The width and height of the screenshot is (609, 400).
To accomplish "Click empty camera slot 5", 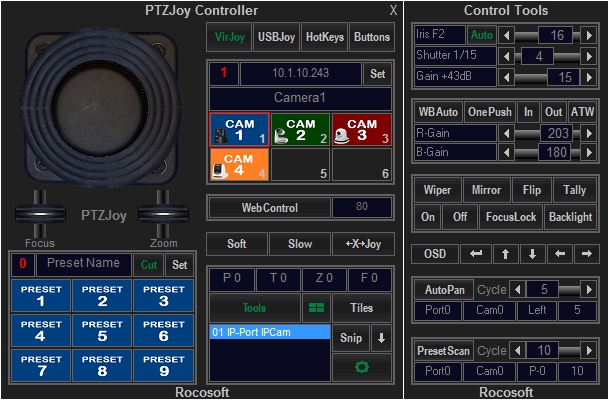I will pos(301,164).
